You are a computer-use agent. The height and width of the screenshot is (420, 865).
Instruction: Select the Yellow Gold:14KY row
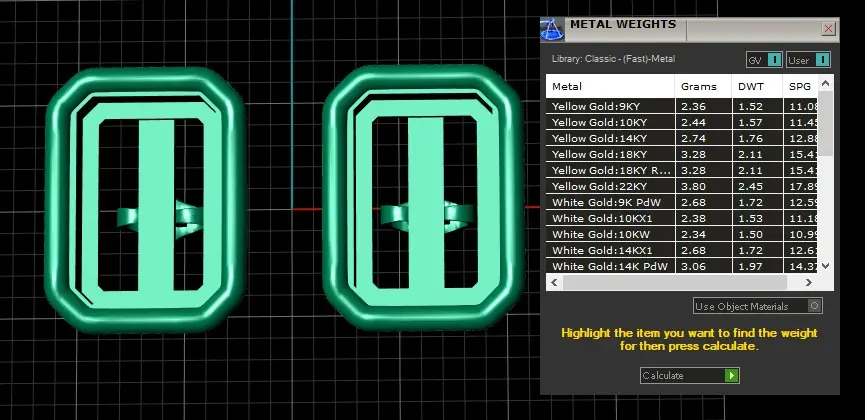tap(682, 138)
